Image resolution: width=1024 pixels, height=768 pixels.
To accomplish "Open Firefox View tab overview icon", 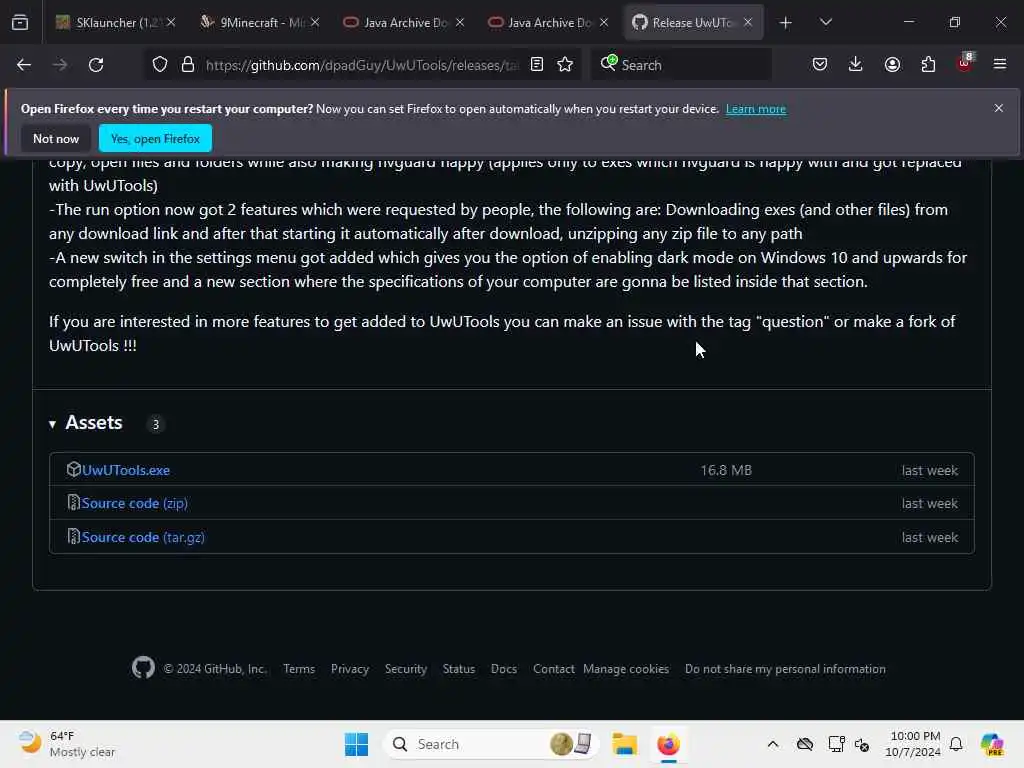I will [x=20, y=22].
